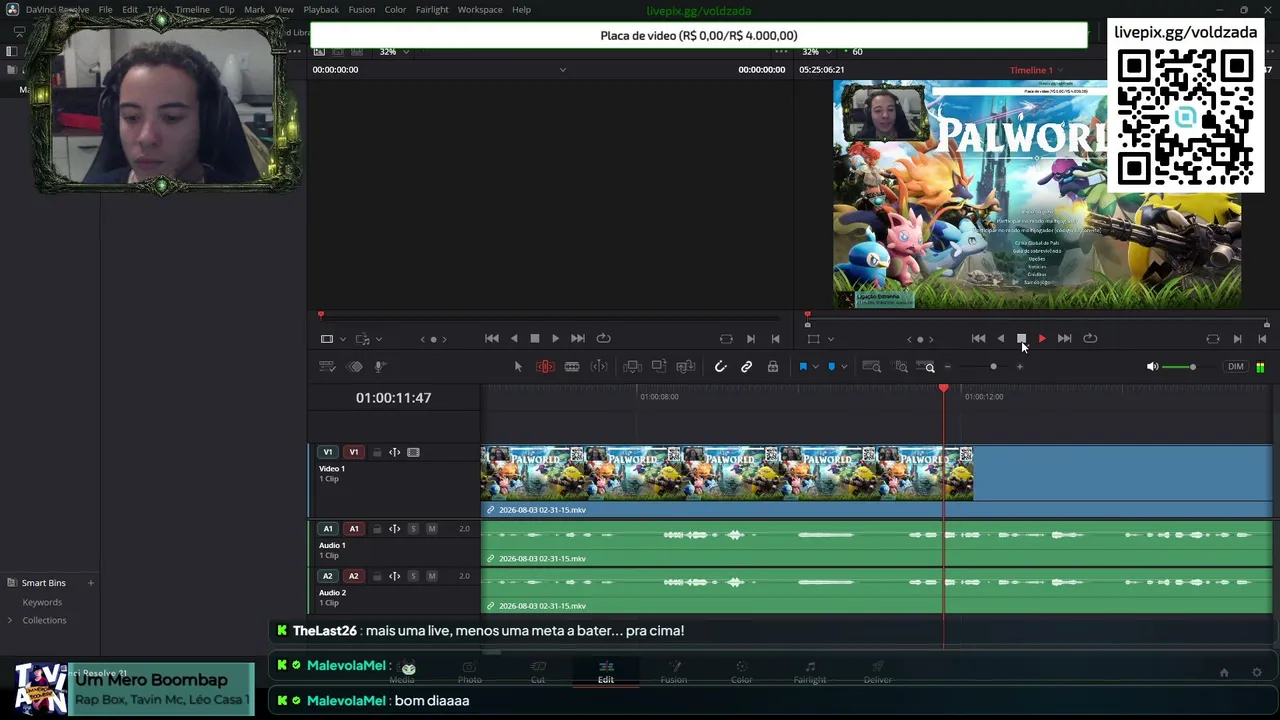The height and width of the screenshot is (720, 1280).
Task: Play the timeline viewer forward
Action: [x=1042, y=339]
